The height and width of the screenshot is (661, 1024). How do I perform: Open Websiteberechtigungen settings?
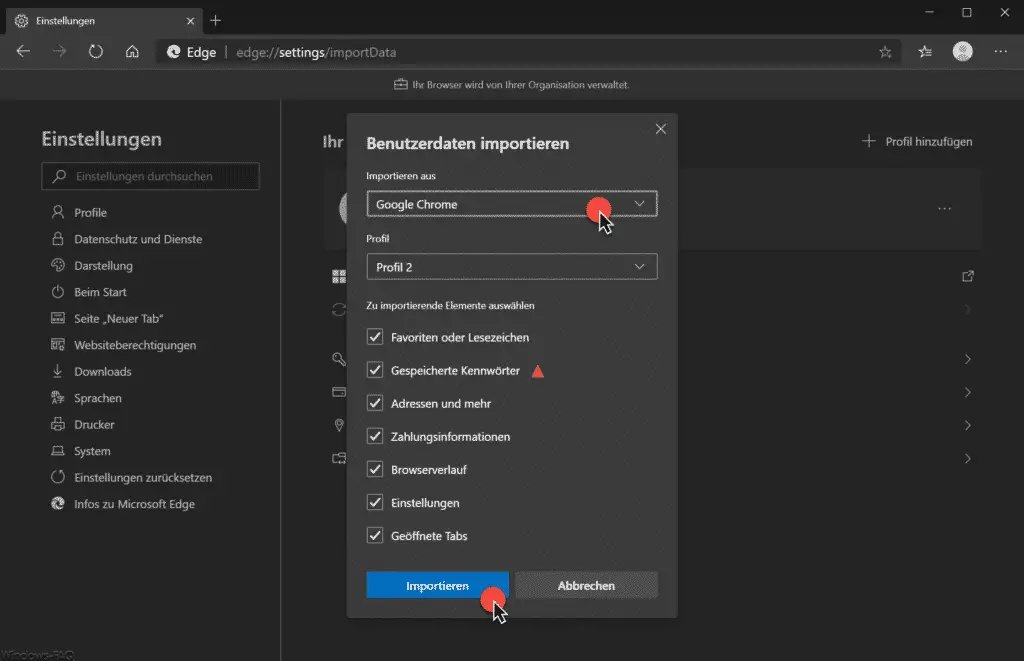135,345
